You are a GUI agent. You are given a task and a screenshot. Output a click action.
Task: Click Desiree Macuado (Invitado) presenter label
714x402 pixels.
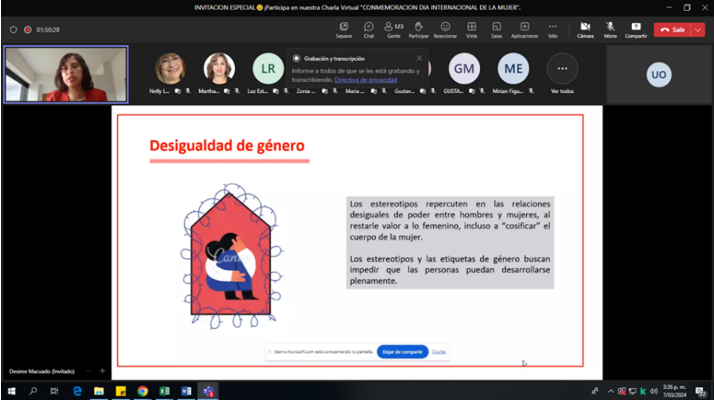tap(42, 371)
